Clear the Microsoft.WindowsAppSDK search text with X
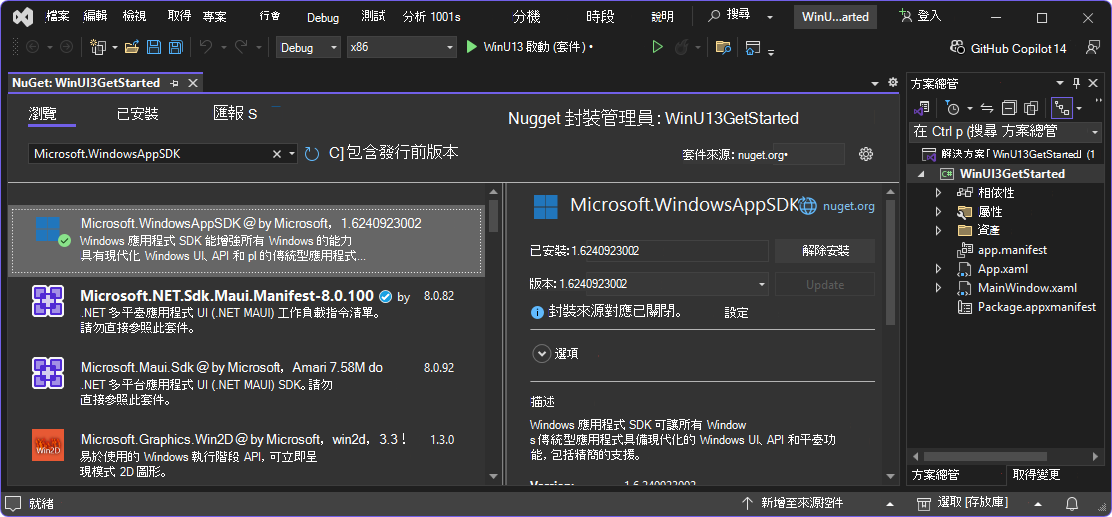The height and width of the screenshot is (517, 1112). click(x=277, y=154)
